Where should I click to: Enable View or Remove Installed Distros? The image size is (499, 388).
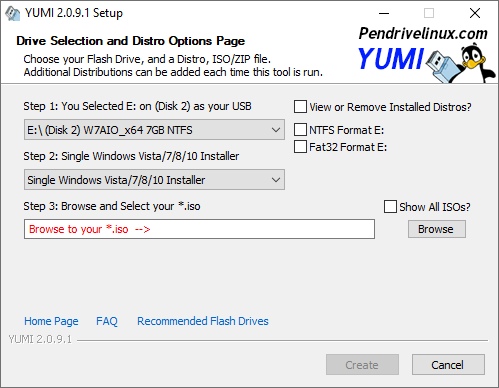pyautogui.click(x=300, y=107)
